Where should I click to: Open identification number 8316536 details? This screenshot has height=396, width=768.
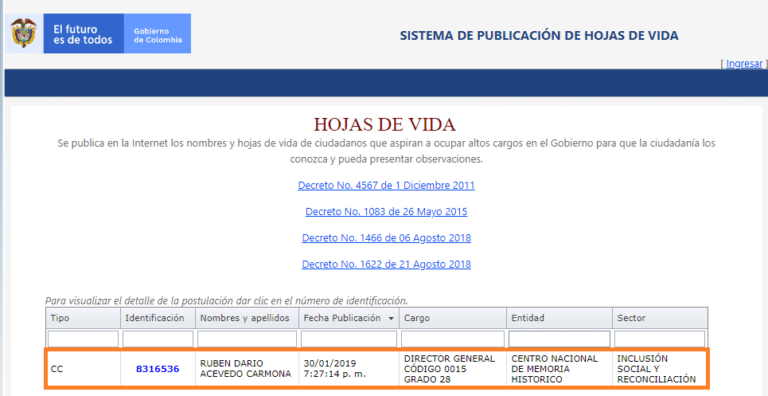point(157,369)
